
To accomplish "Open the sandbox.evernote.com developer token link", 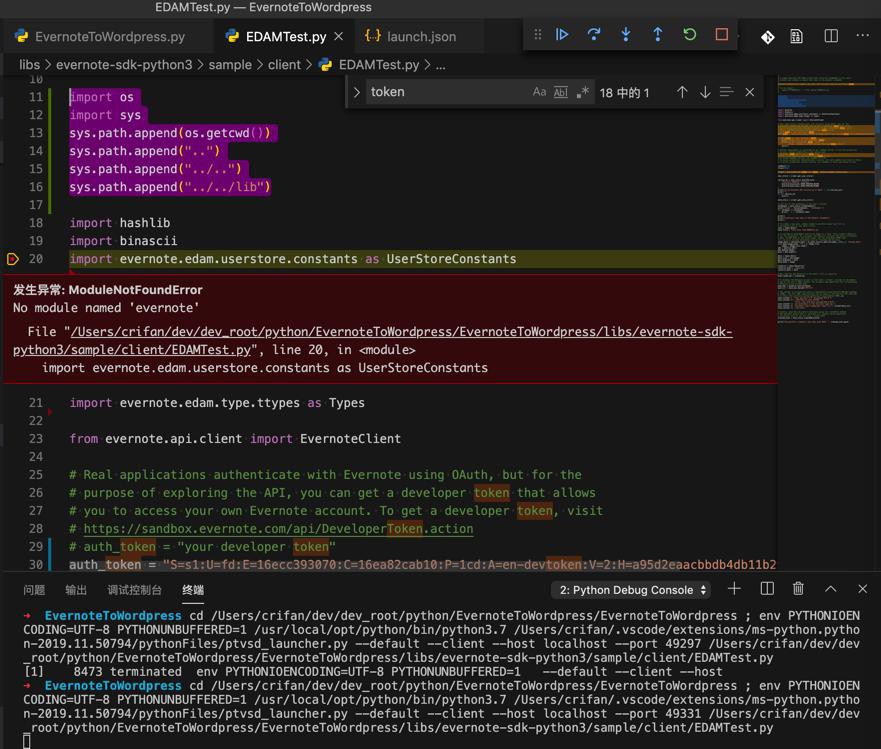I will [278, 529].
